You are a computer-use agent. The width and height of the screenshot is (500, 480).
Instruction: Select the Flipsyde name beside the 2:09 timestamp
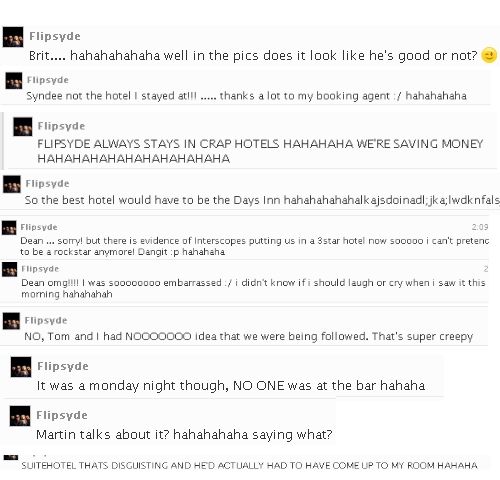click(39, 227)
